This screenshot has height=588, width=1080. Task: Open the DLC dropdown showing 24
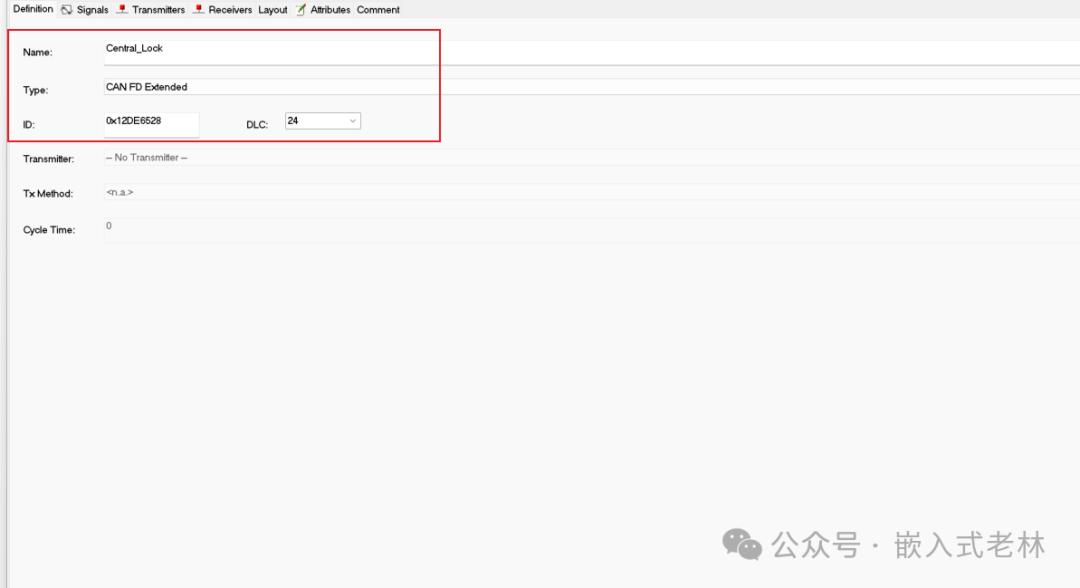(x=323, y=121)
